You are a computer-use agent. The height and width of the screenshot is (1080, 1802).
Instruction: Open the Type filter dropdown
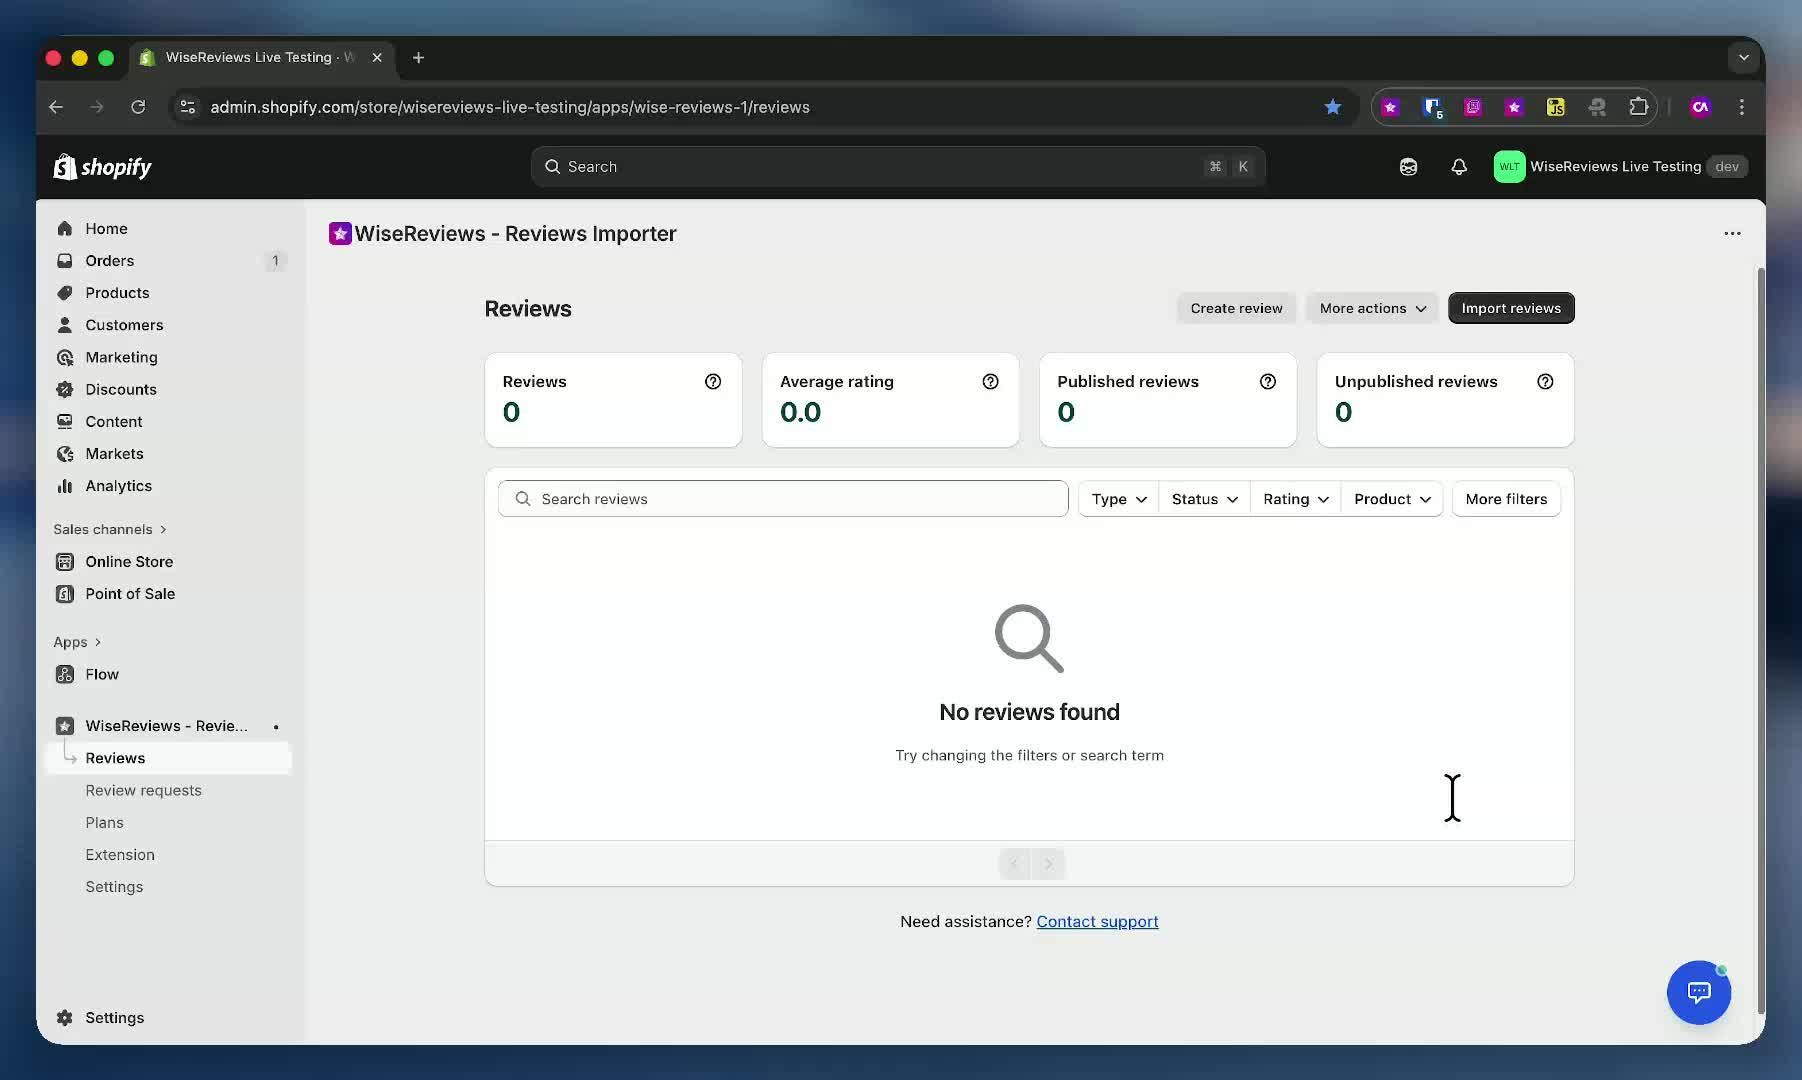pyautogui.click(x=1118, y=499)
